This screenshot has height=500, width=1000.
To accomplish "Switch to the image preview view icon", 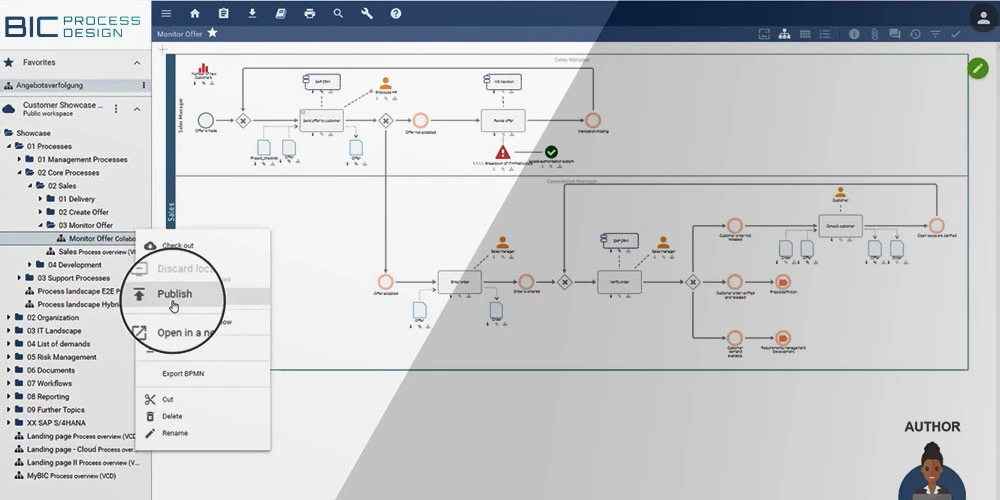I will pos(764,34).
